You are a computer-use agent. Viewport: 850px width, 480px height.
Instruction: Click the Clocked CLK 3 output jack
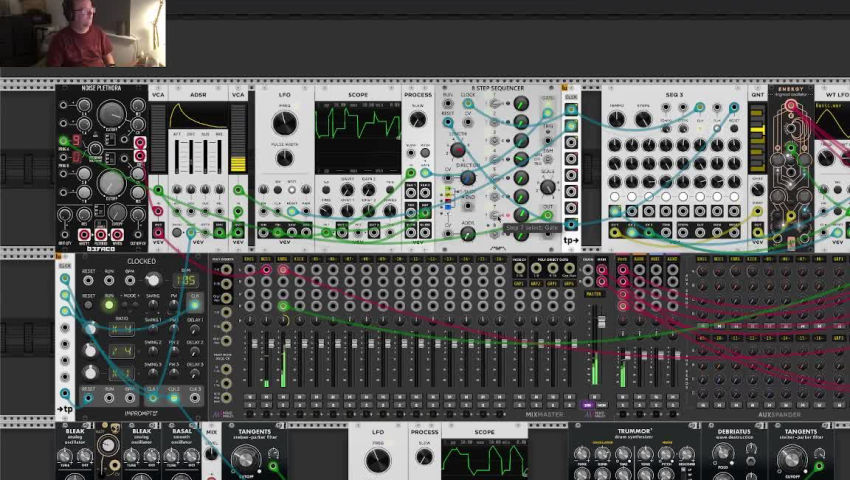pos(195,398)
